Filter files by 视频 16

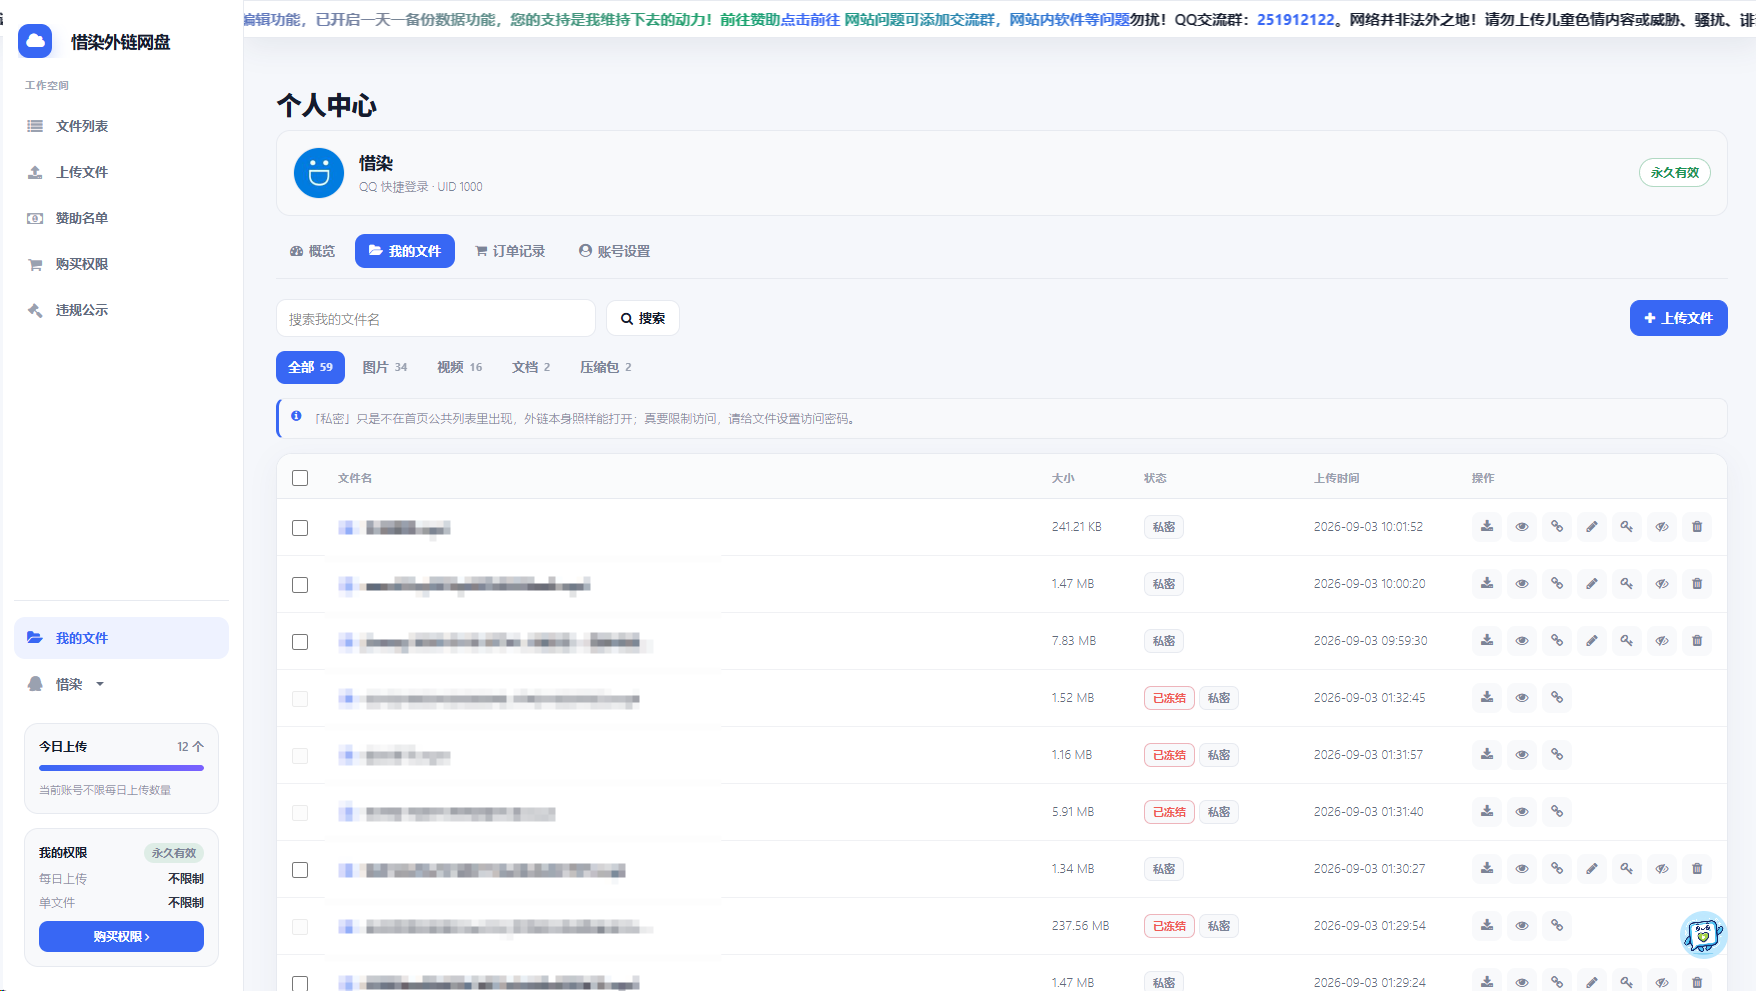(x=460, y=367)
